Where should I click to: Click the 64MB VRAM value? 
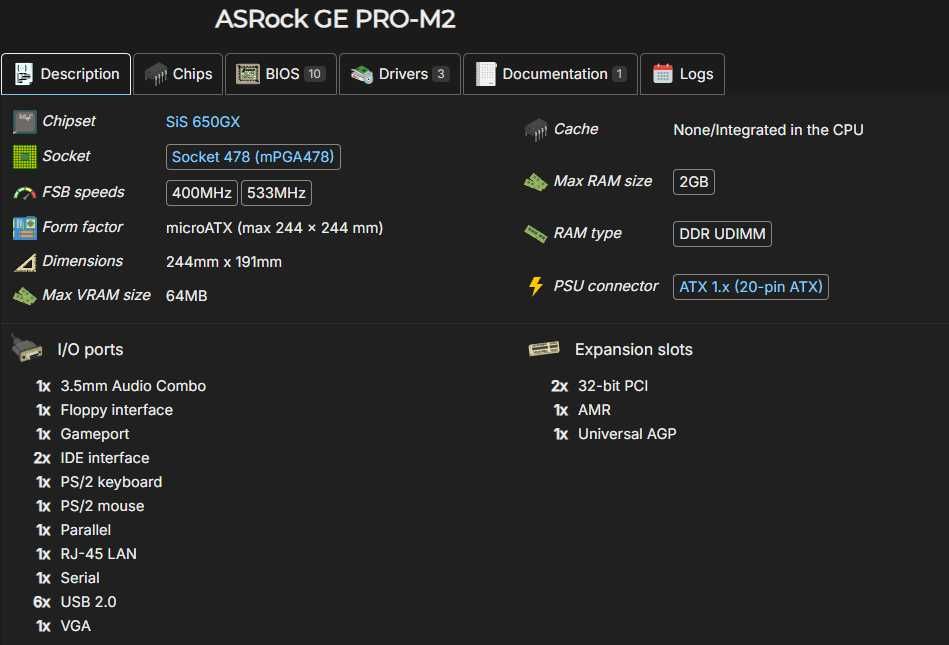pyautogui.click(x=186, y=296)
